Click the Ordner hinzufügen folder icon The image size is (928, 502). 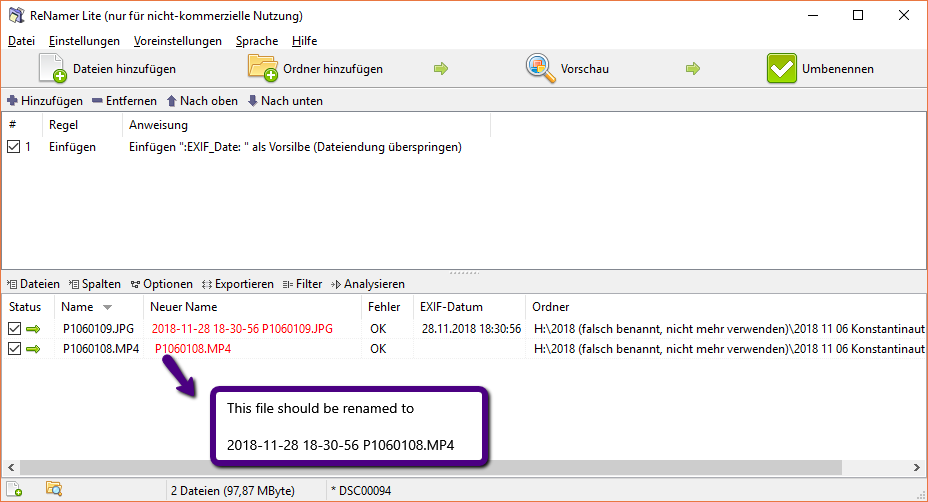click(263, 68)
